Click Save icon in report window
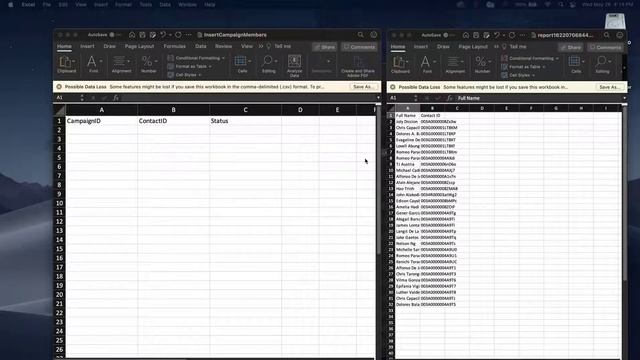The image size is (640, 360). [x=476, y=36]
